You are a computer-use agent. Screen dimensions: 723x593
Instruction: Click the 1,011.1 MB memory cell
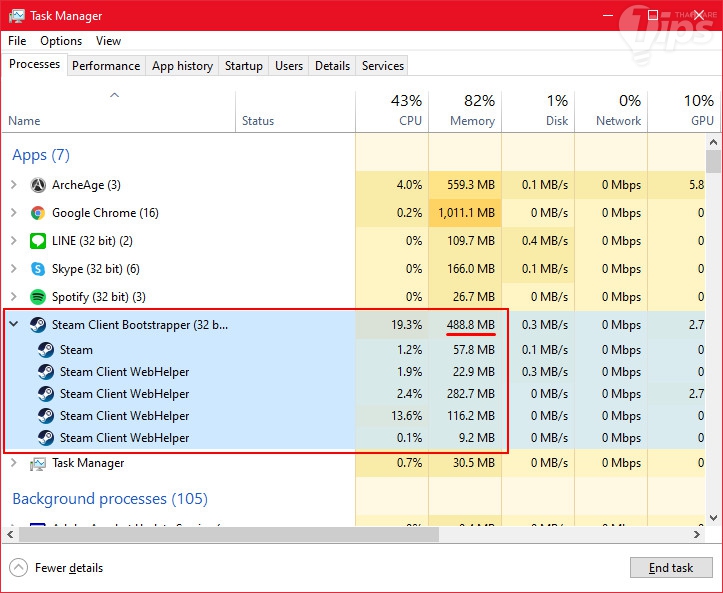tap(465, 213)
